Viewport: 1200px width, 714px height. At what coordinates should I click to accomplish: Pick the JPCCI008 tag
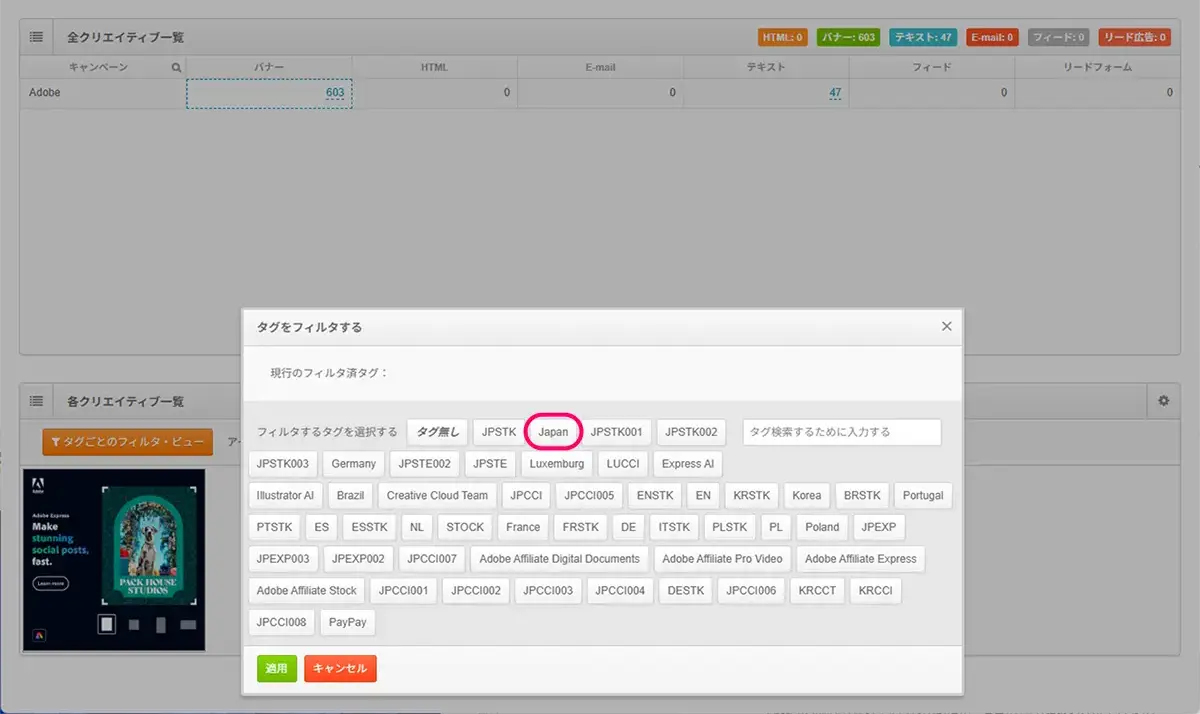pos(282,622)
